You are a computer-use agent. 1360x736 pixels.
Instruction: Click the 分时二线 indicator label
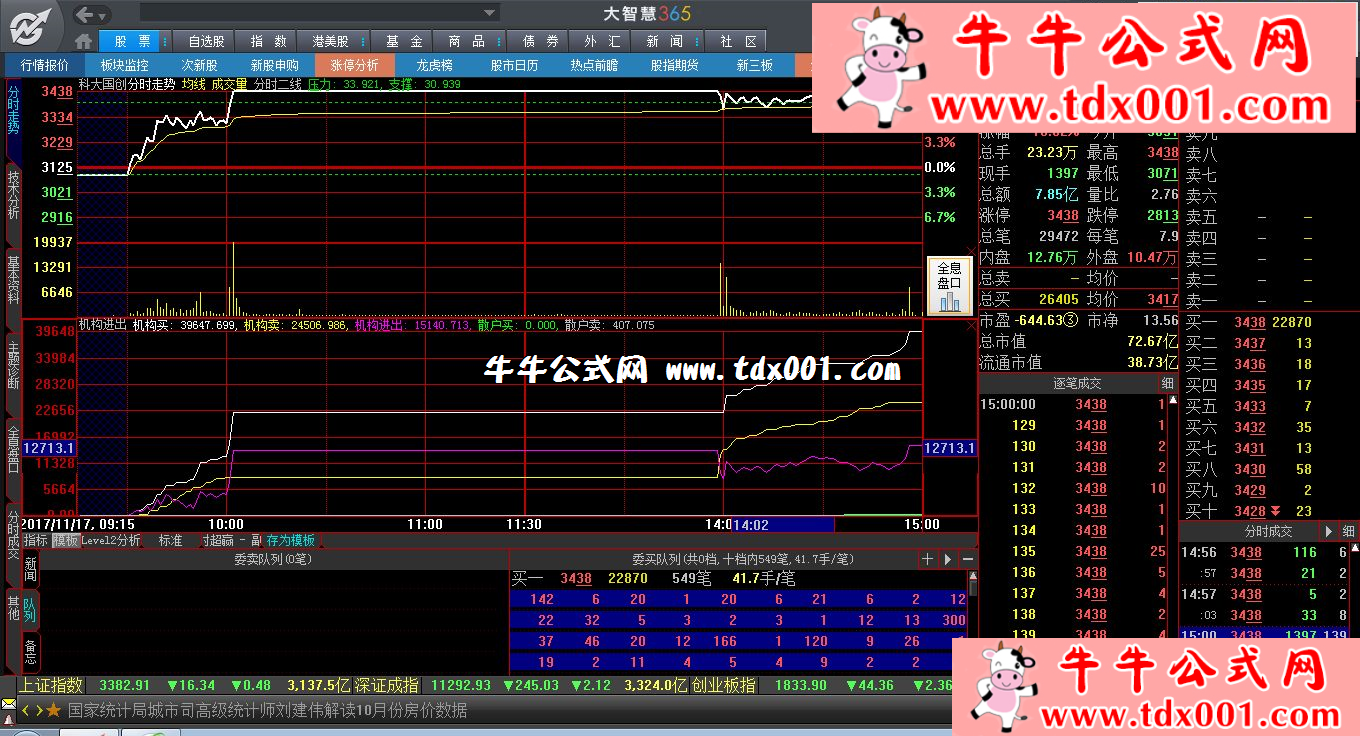coord(277,85)
